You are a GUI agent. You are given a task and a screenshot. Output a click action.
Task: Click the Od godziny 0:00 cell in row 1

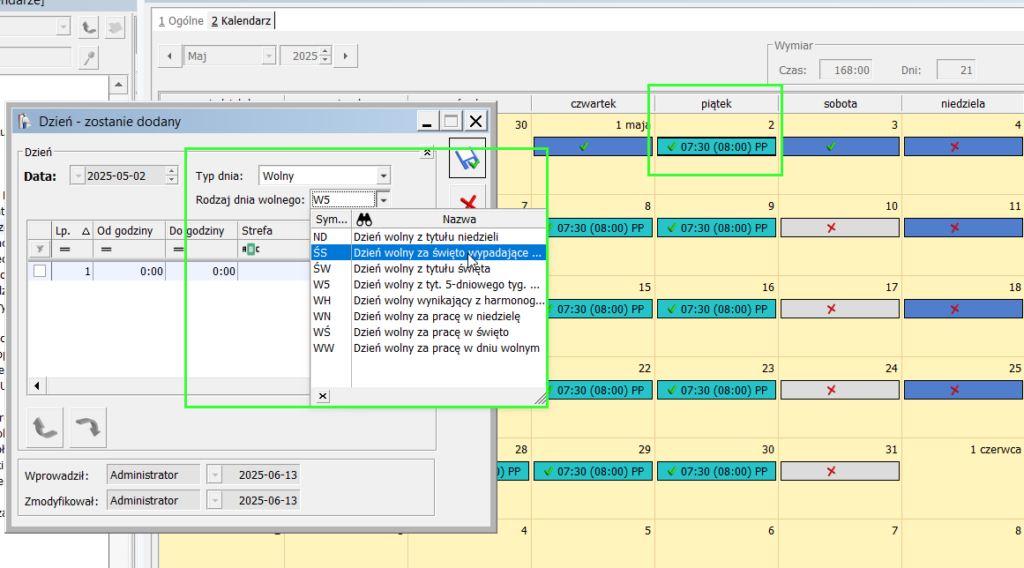coord(129,271)
